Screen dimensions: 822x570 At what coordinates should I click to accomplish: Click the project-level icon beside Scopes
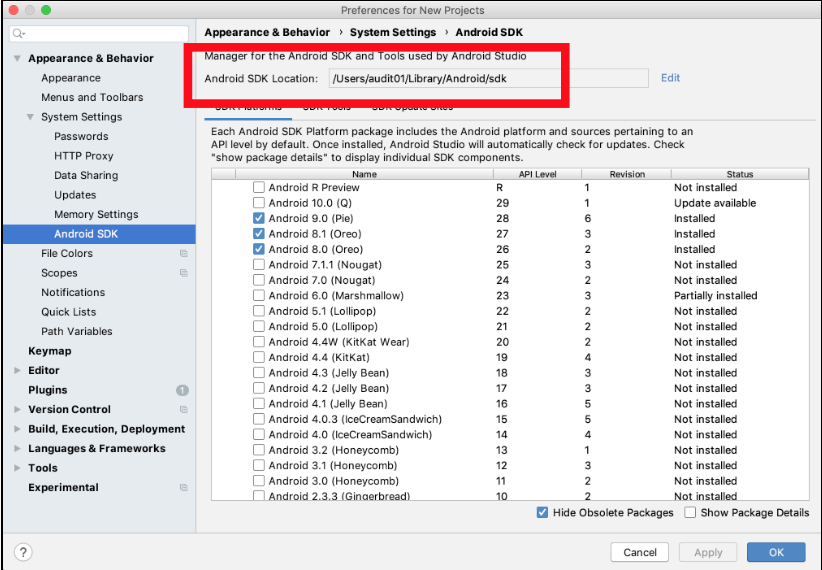tap(183, 273)
